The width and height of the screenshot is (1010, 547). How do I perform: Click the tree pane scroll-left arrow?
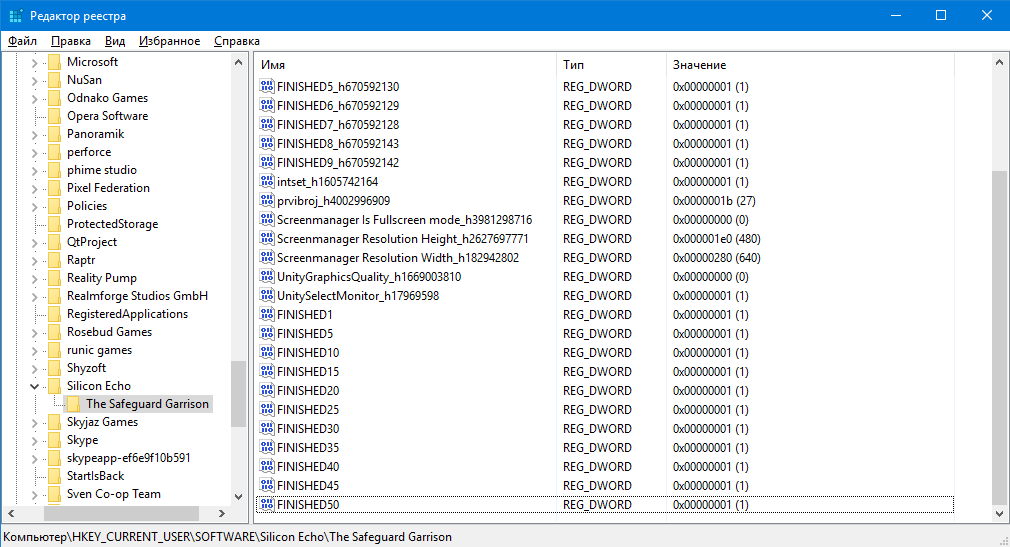10,513
